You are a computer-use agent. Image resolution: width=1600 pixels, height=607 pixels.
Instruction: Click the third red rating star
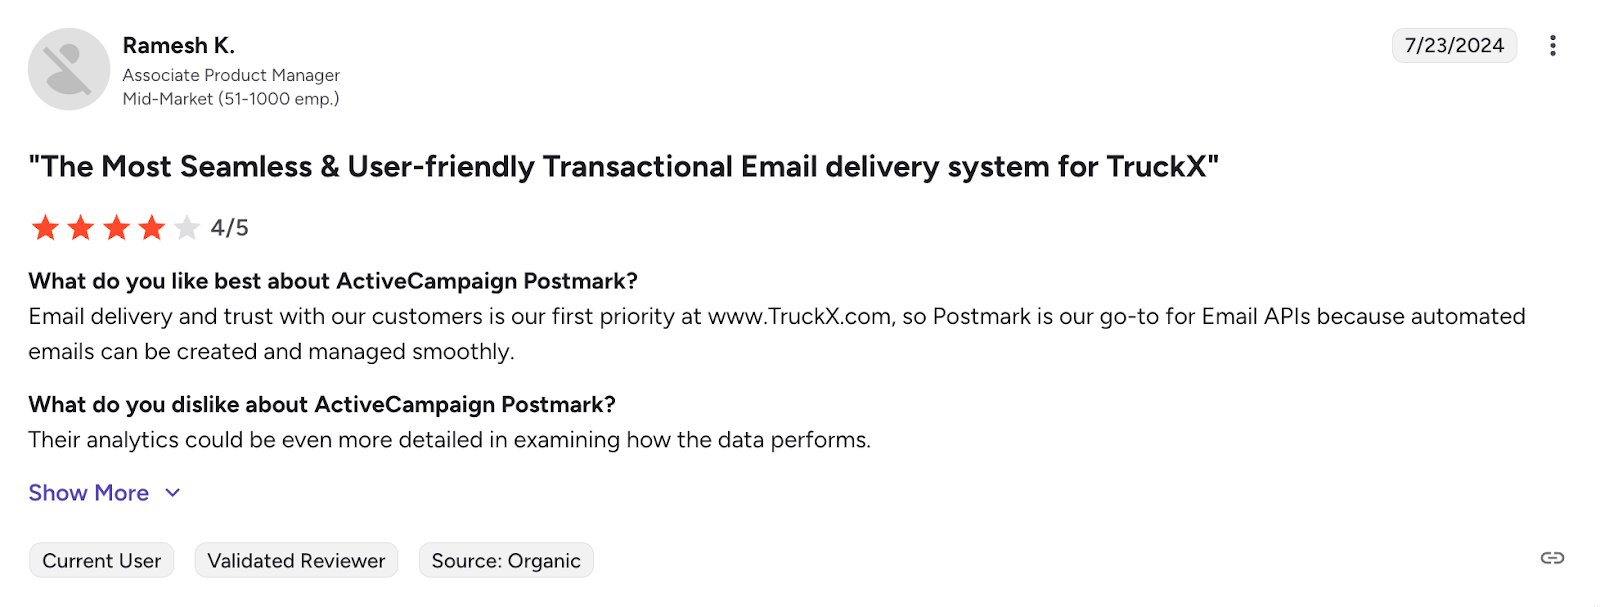click(117, 228)
